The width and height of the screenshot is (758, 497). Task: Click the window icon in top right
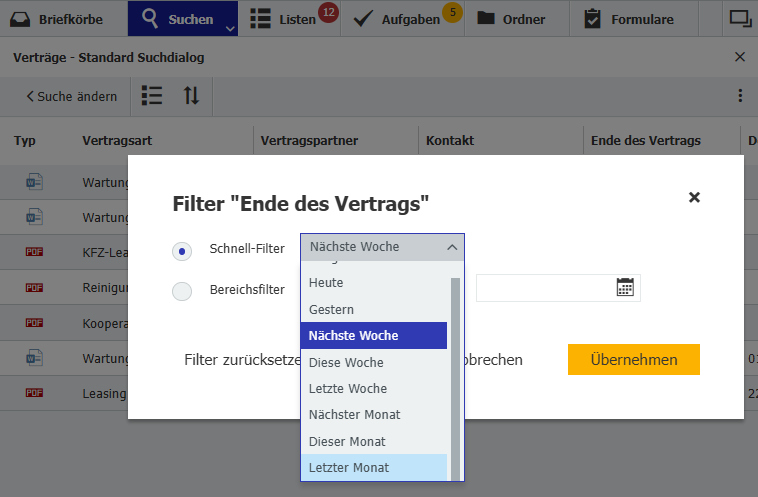[x=740, y=18]
